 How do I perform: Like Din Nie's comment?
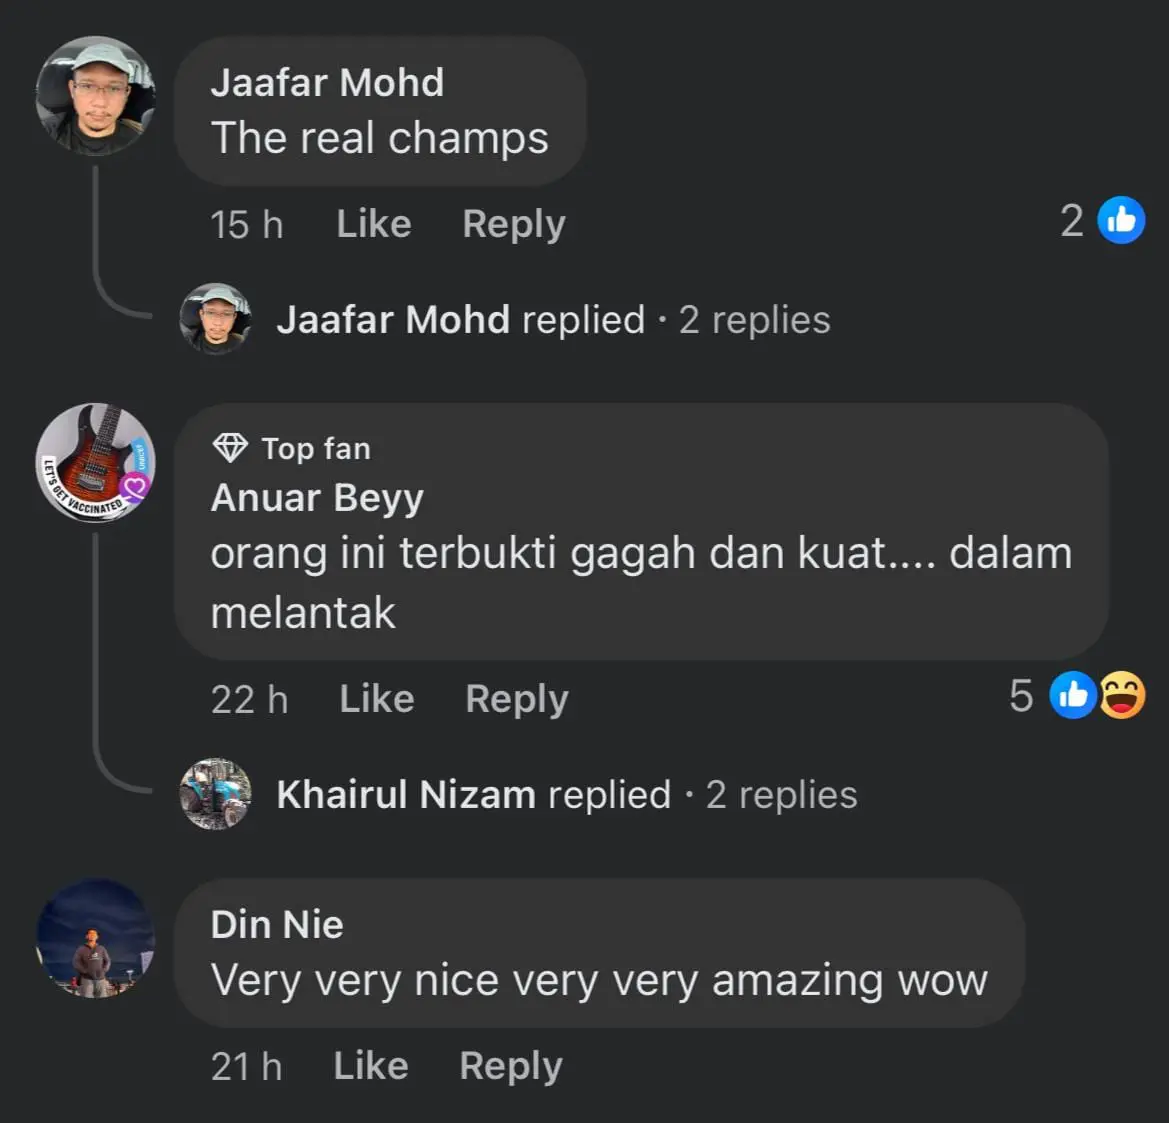coord(371,1066)
